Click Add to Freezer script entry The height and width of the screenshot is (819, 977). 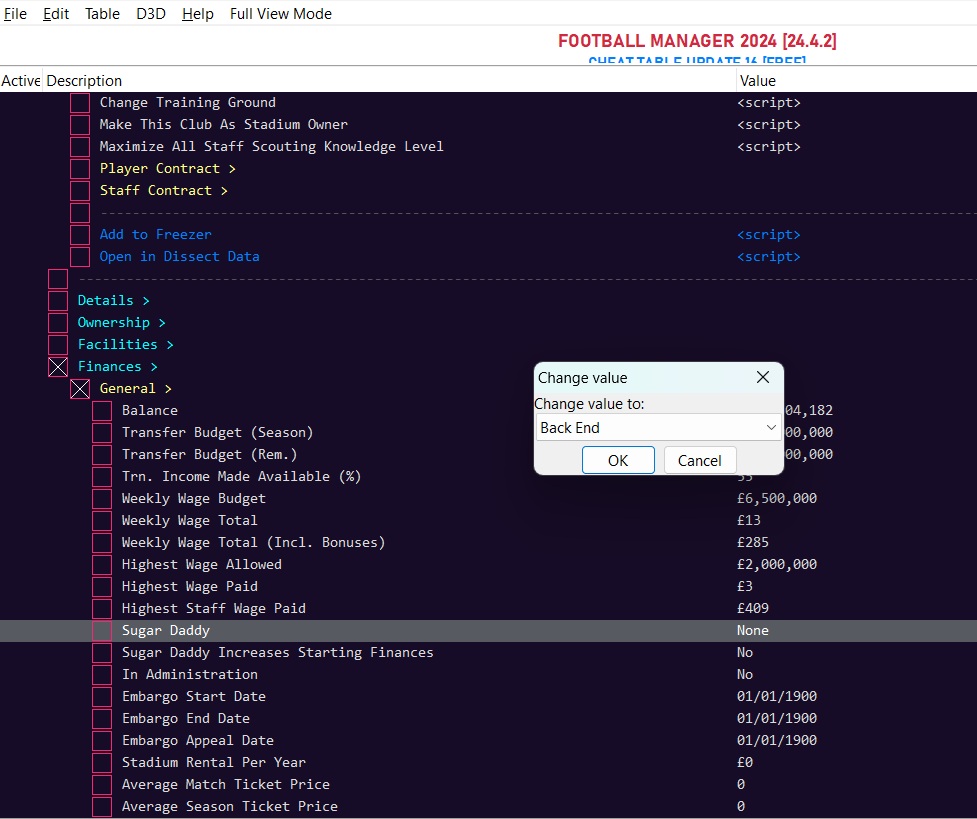click(155, 235)
